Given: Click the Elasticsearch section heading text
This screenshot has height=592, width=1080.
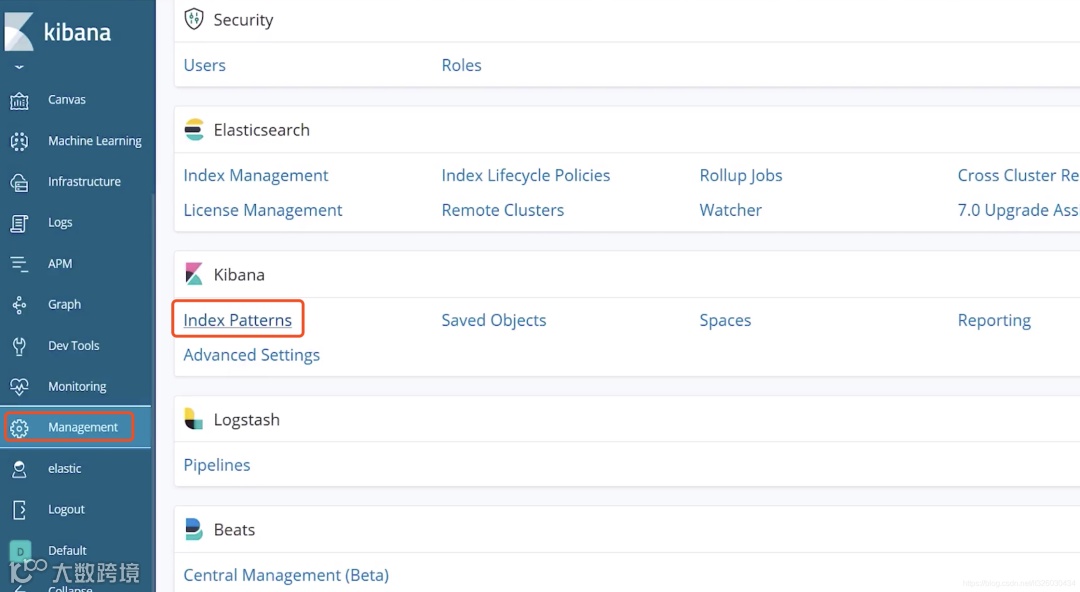Looking at the screenshot, I should pyautogui.click(x=262, y=130).
